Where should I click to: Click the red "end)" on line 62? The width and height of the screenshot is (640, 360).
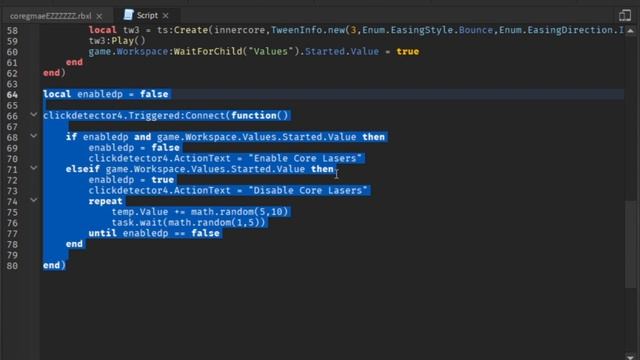(x=54, y=73)
